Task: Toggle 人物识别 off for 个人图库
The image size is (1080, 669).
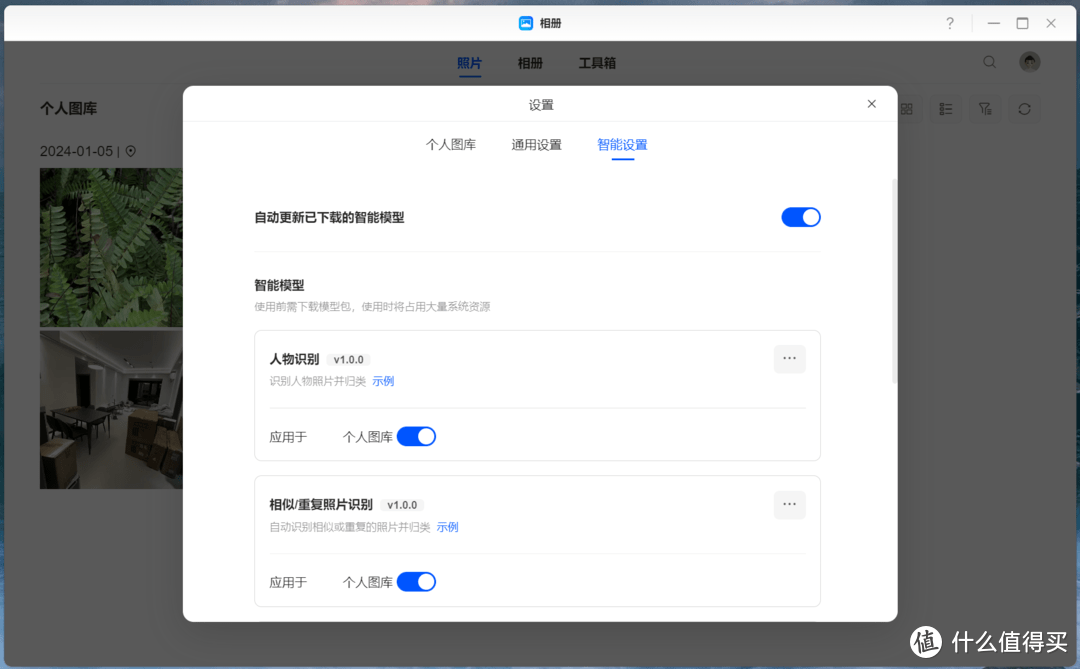Action: coord(416,436)
